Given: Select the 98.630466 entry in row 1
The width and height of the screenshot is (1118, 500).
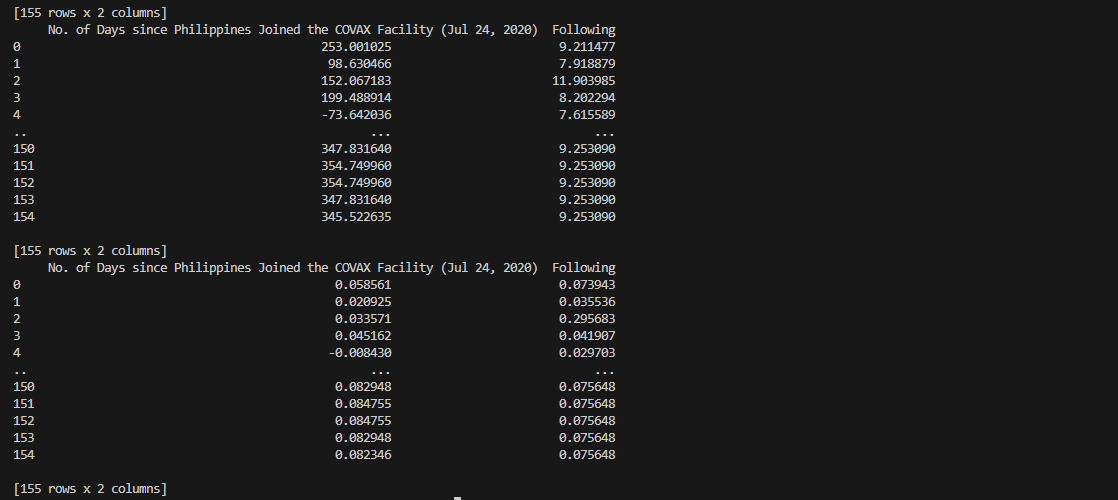Looking at the screenshot, I should tap(359, 64).
